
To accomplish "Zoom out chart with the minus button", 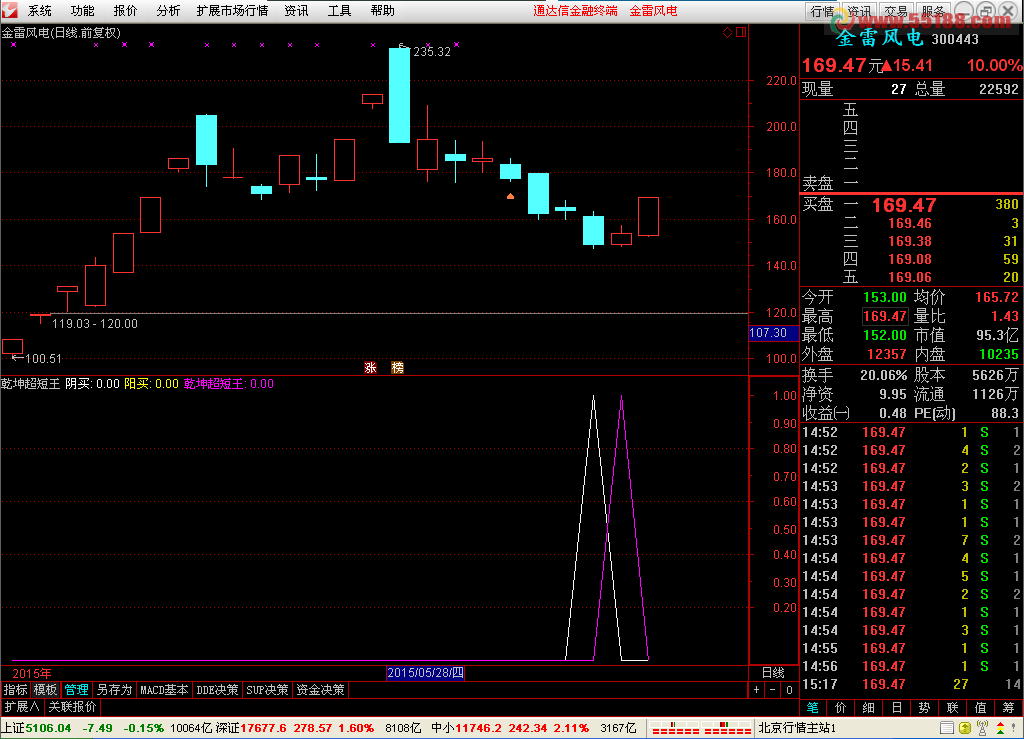I will click(x=773, y=689).
